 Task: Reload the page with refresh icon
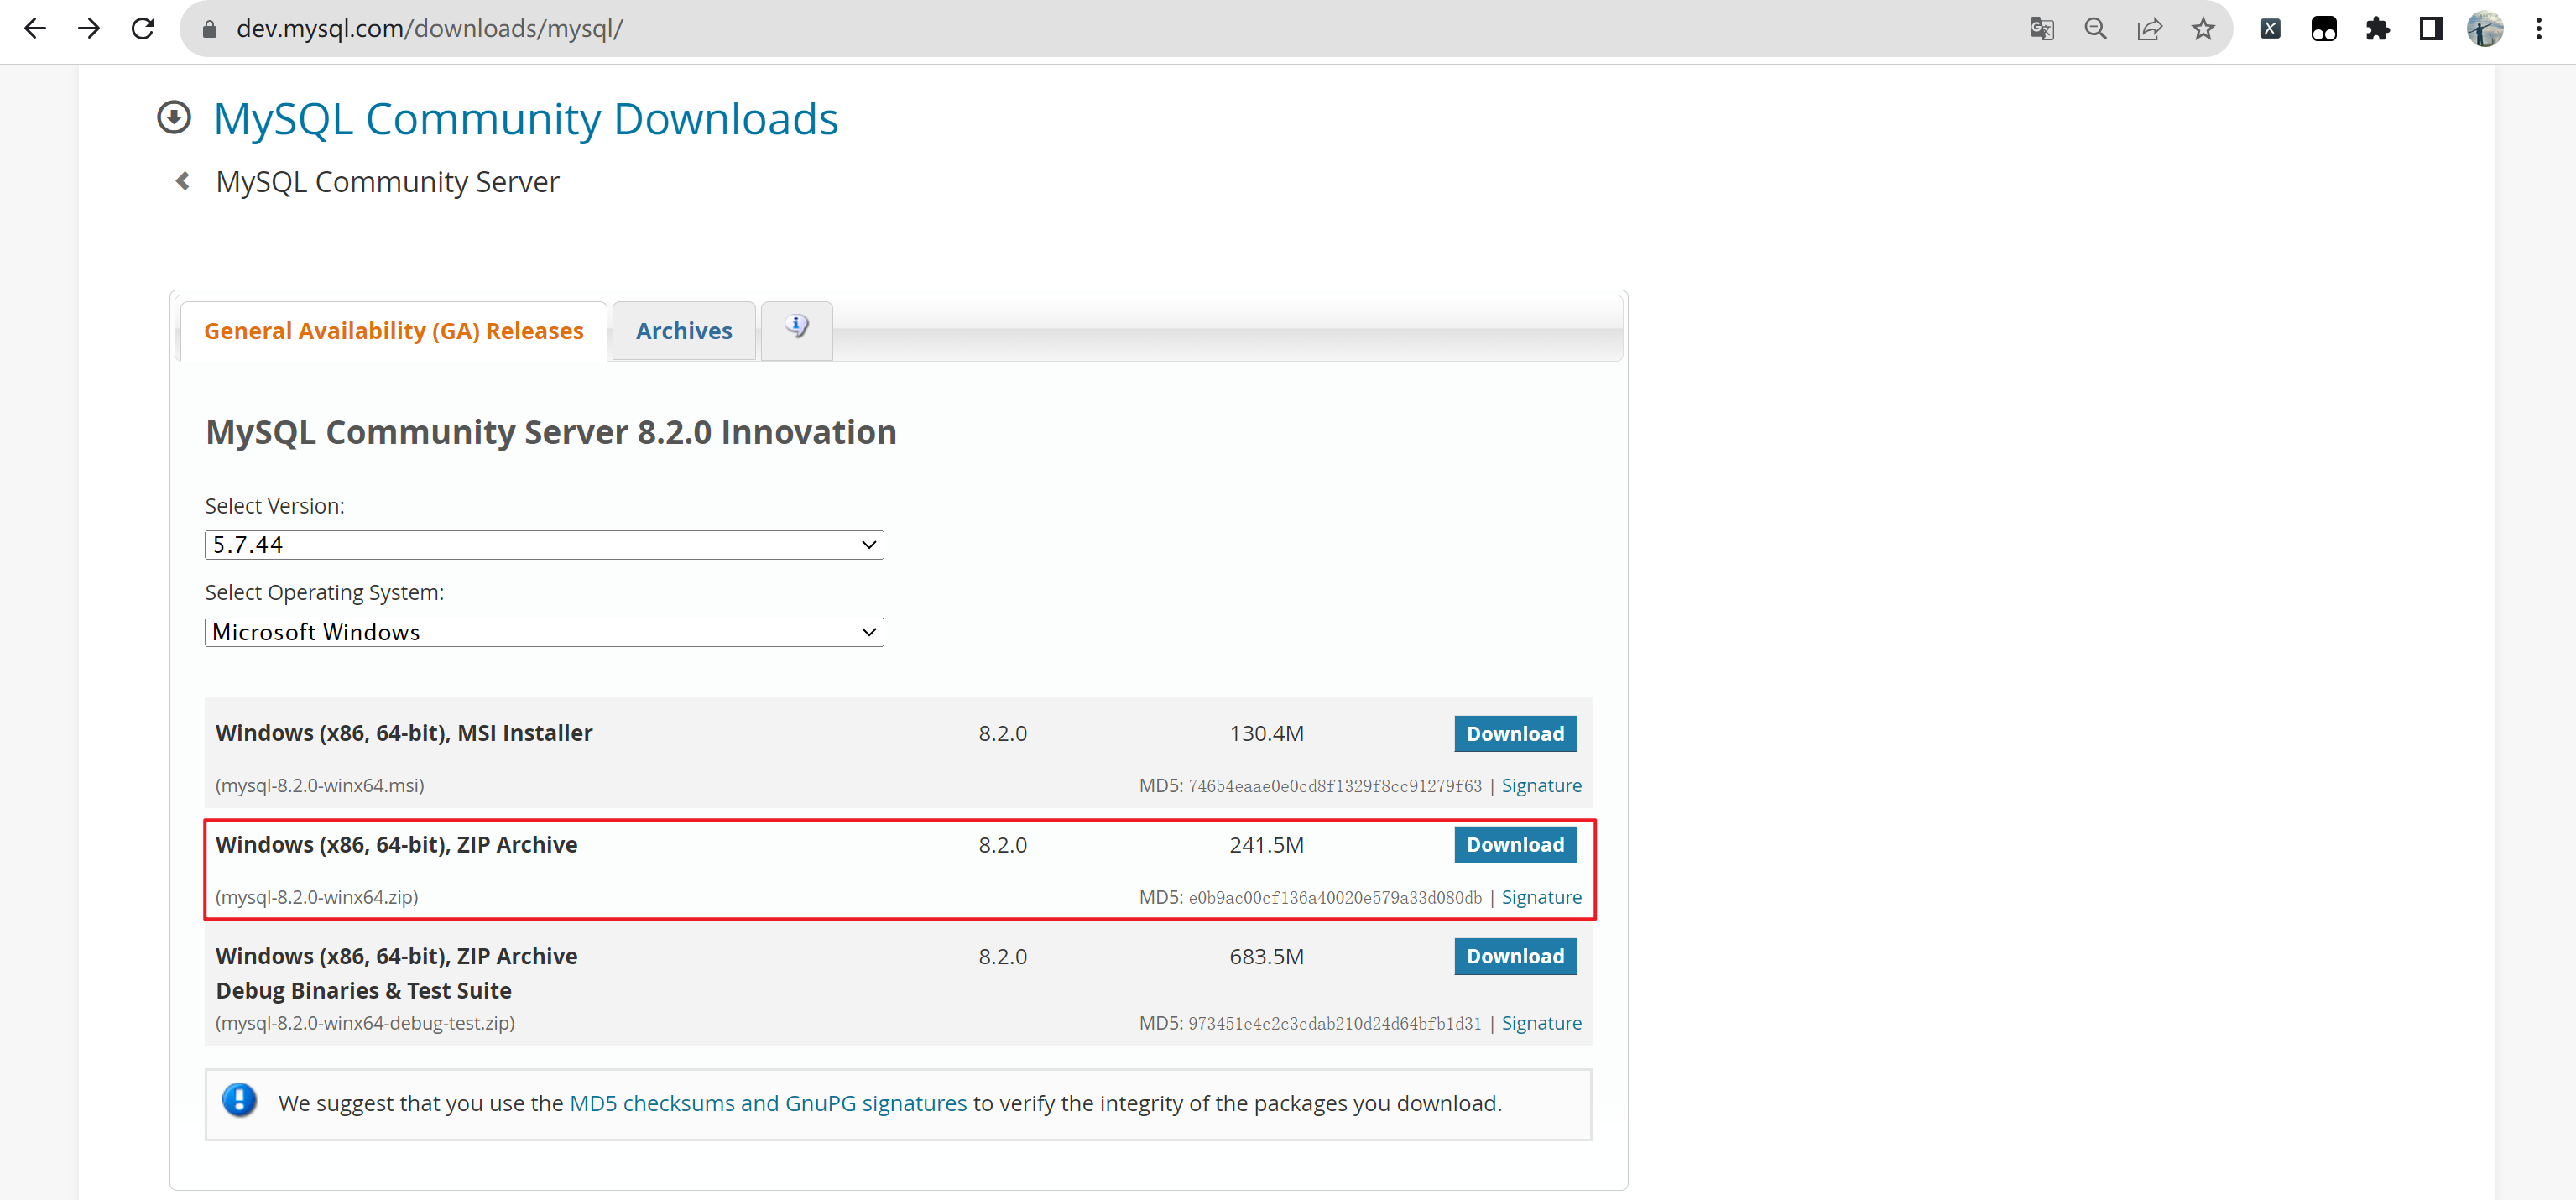pyautogui.click(x=143, y=28)
